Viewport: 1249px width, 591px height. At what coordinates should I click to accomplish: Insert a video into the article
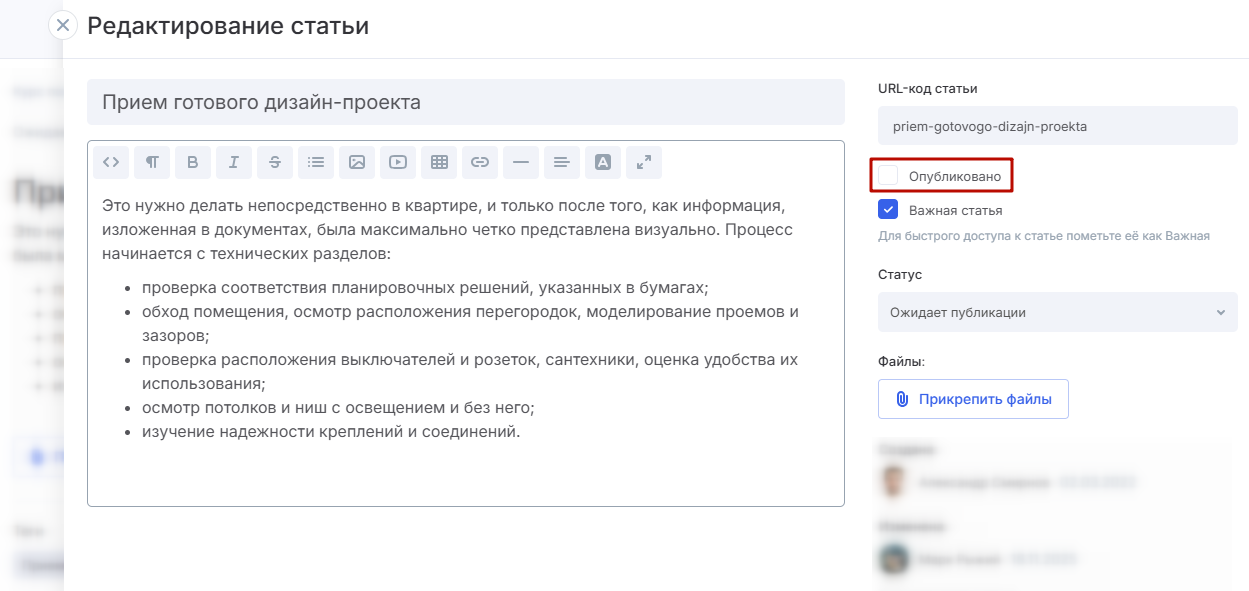tap(398, 162)
